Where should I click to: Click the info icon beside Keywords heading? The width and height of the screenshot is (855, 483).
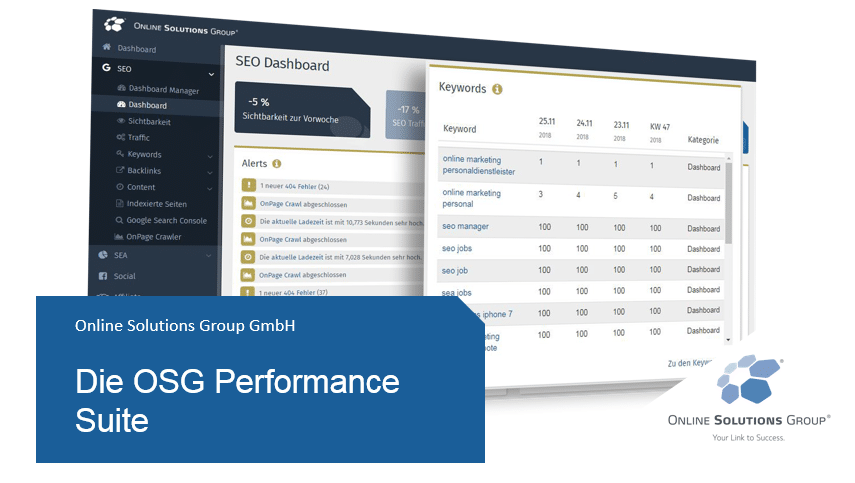tap(497, 89)
